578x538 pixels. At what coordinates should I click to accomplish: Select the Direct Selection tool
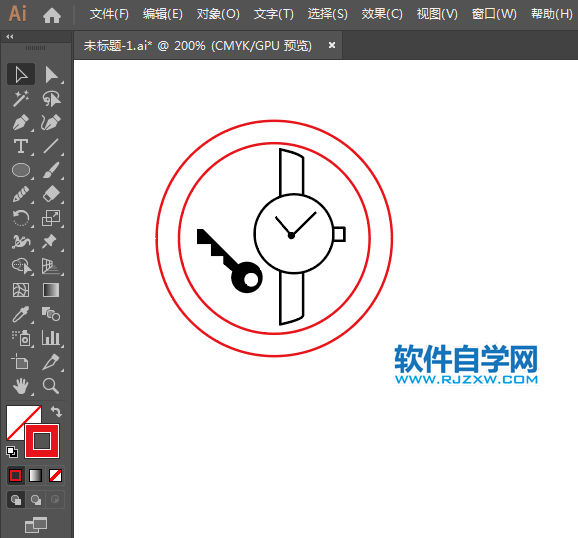(x=51, y=74)
